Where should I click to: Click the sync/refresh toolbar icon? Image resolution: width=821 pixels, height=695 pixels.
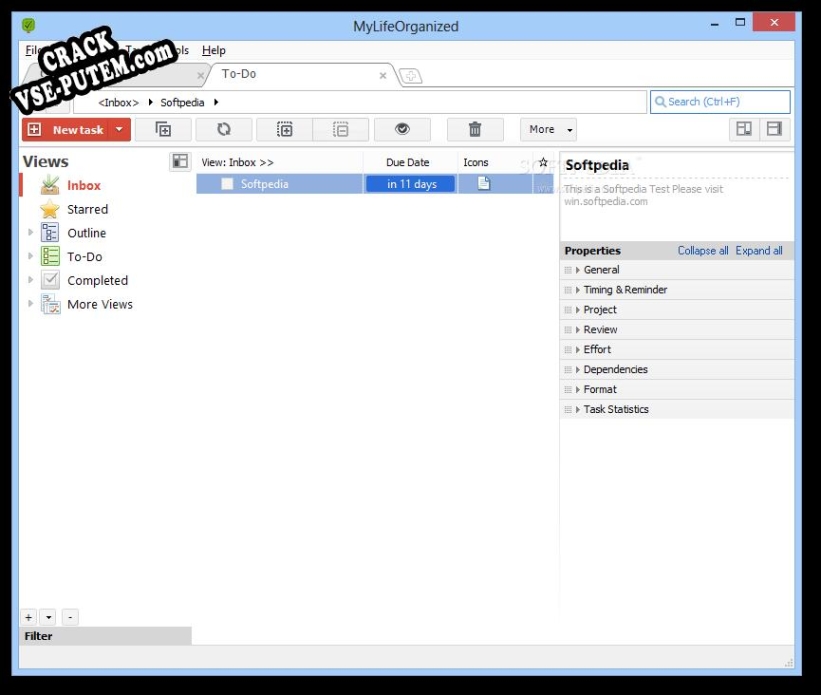coord(224,129)
